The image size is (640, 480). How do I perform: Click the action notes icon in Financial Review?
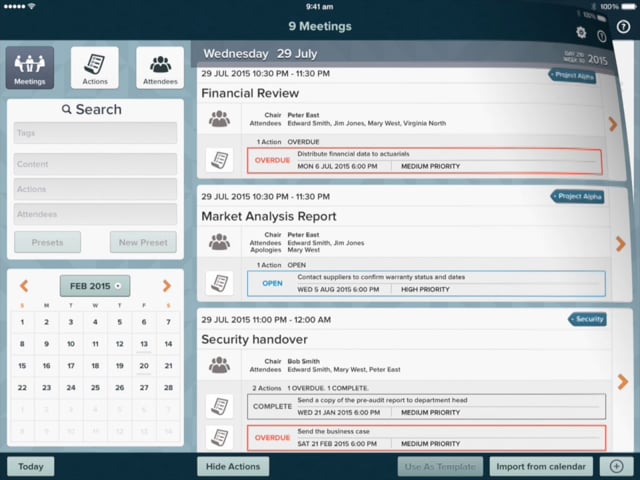[x=219, y=160]
